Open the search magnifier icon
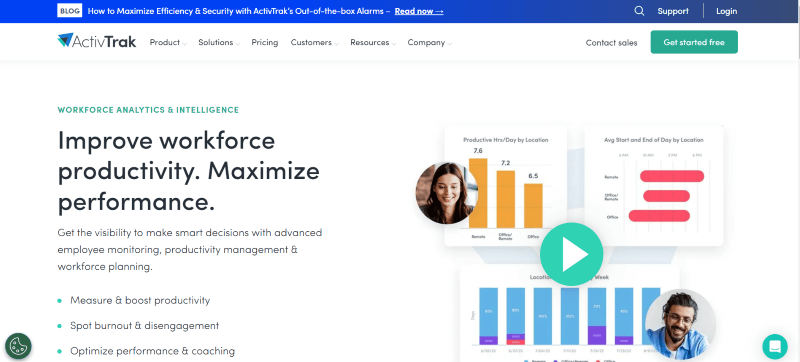 click(639, 11)
